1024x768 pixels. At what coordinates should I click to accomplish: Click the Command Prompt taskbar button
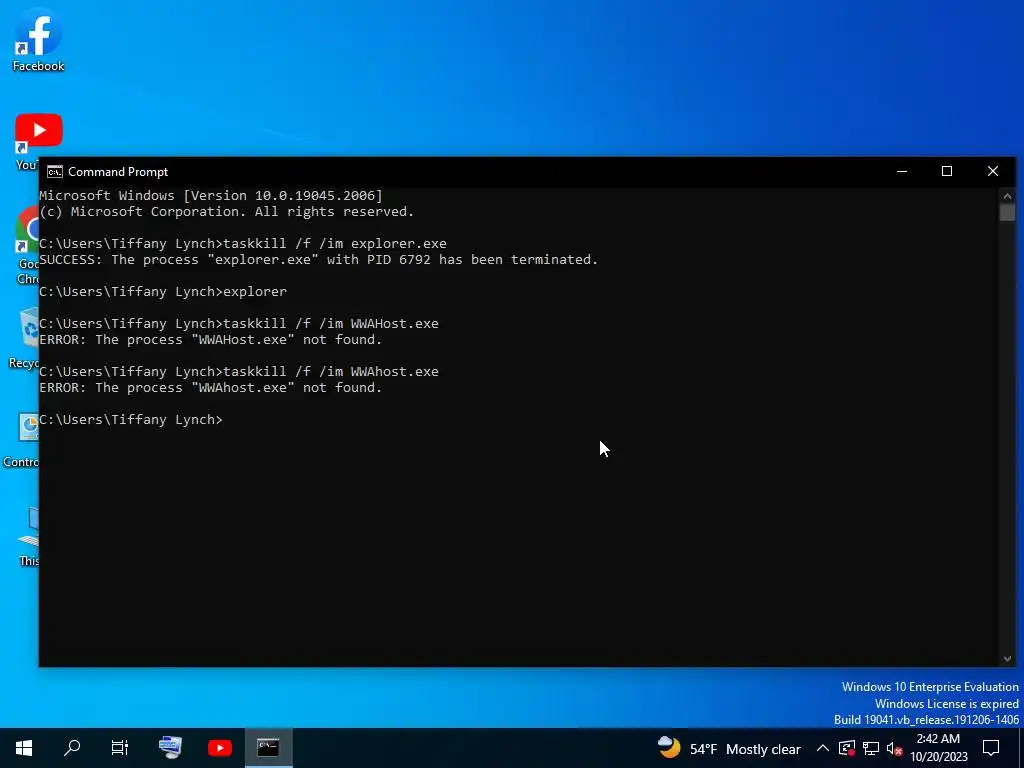point(268,748)
